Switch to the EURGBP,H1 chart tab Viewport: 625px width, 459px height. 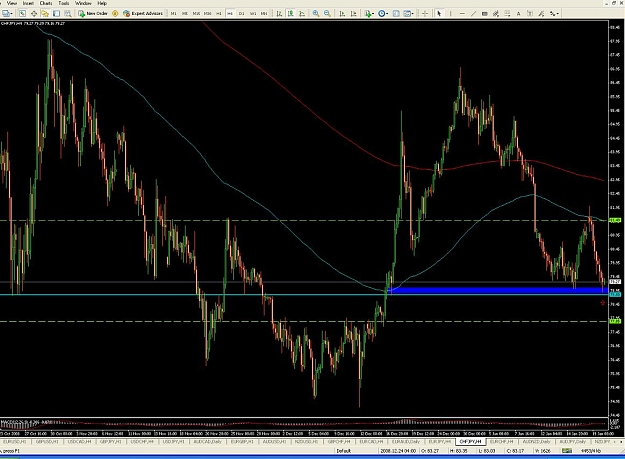[x=243, y=442]
